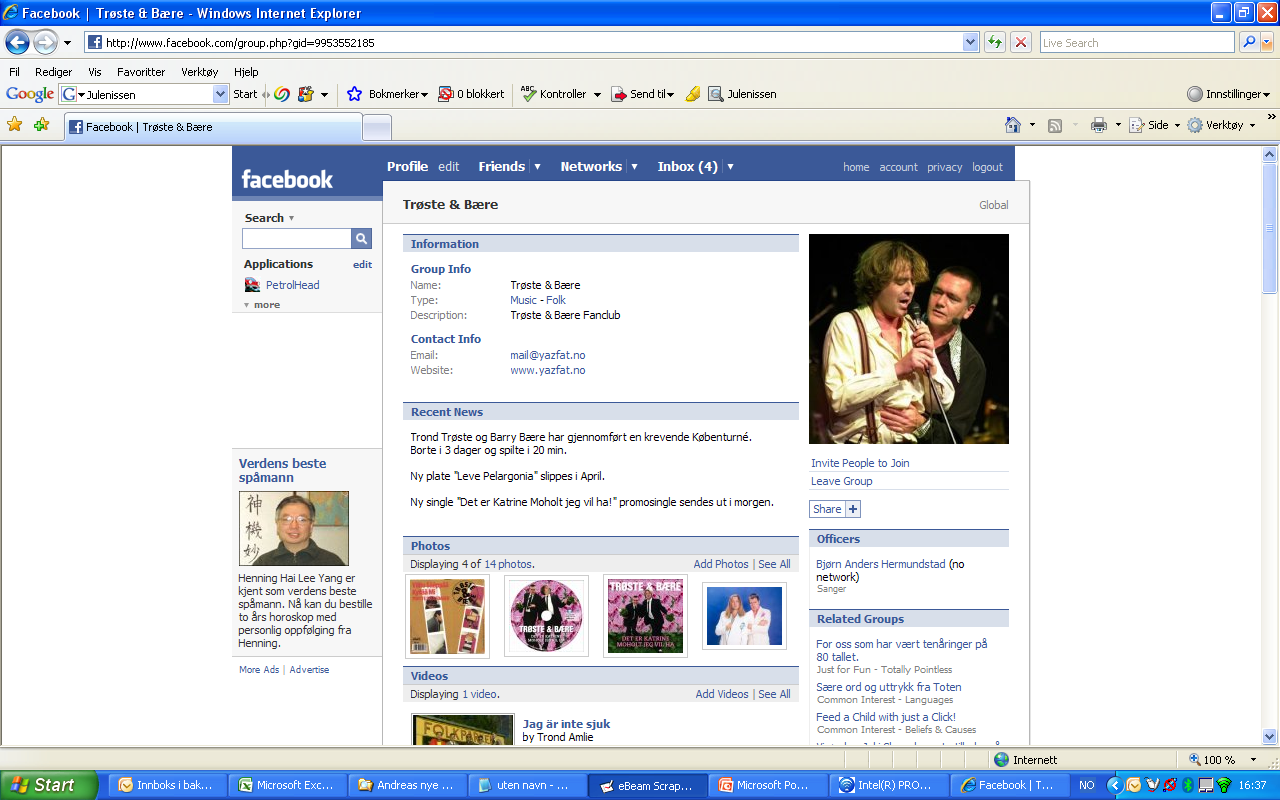This screenshot has width=1280, height=800.
Task: Open the Friends menu dropdown arrow
Action: pyautogui.click(x=537, y=167)
